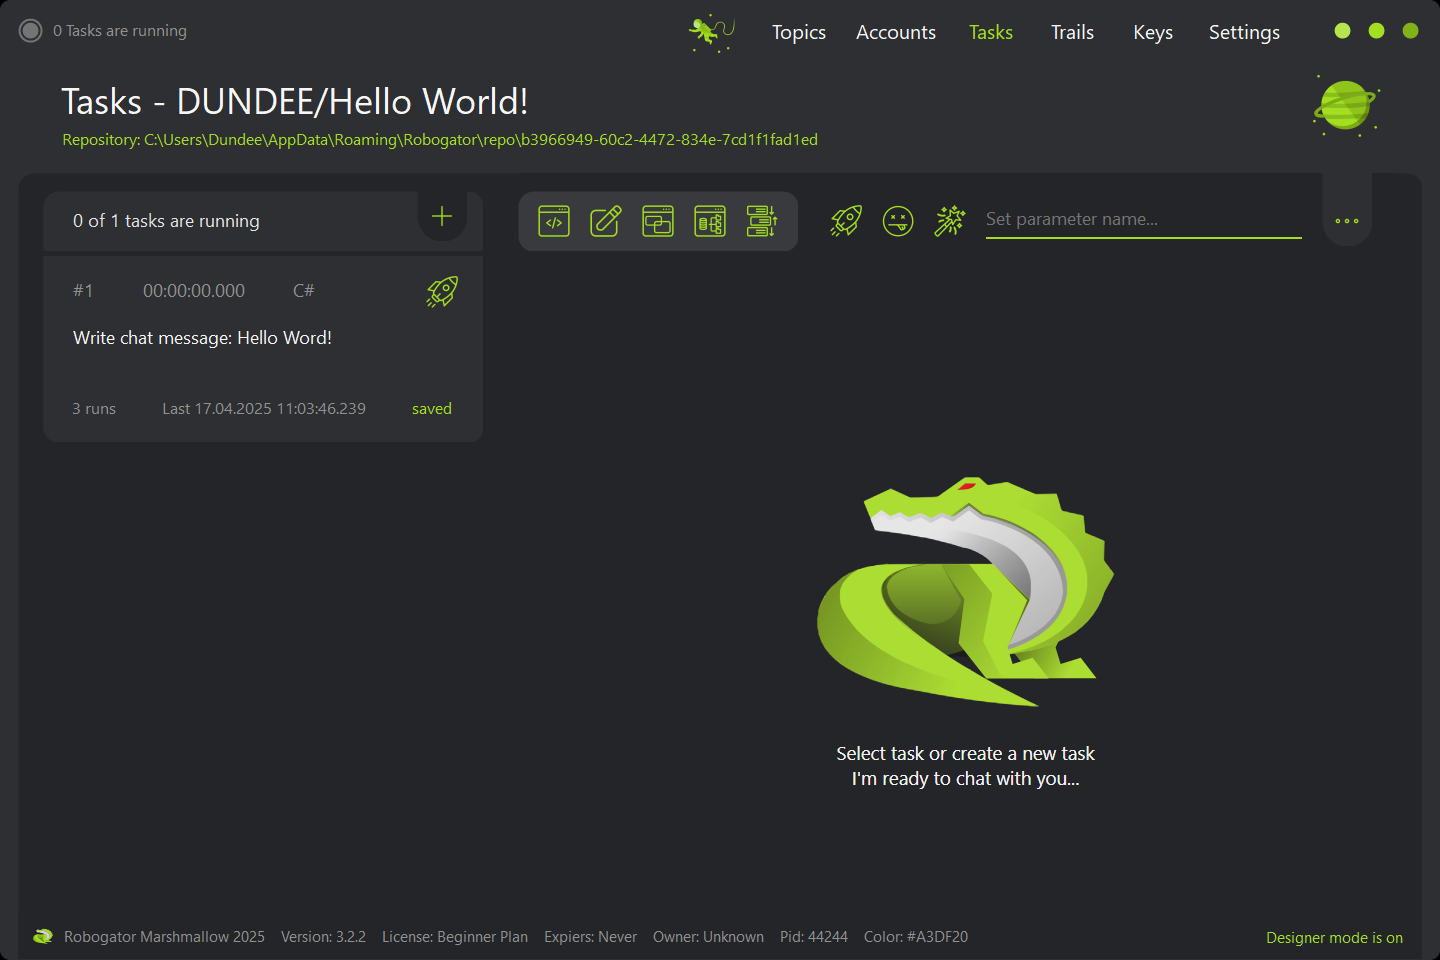Click the 'C#' language label

click(x=304, y=291)
